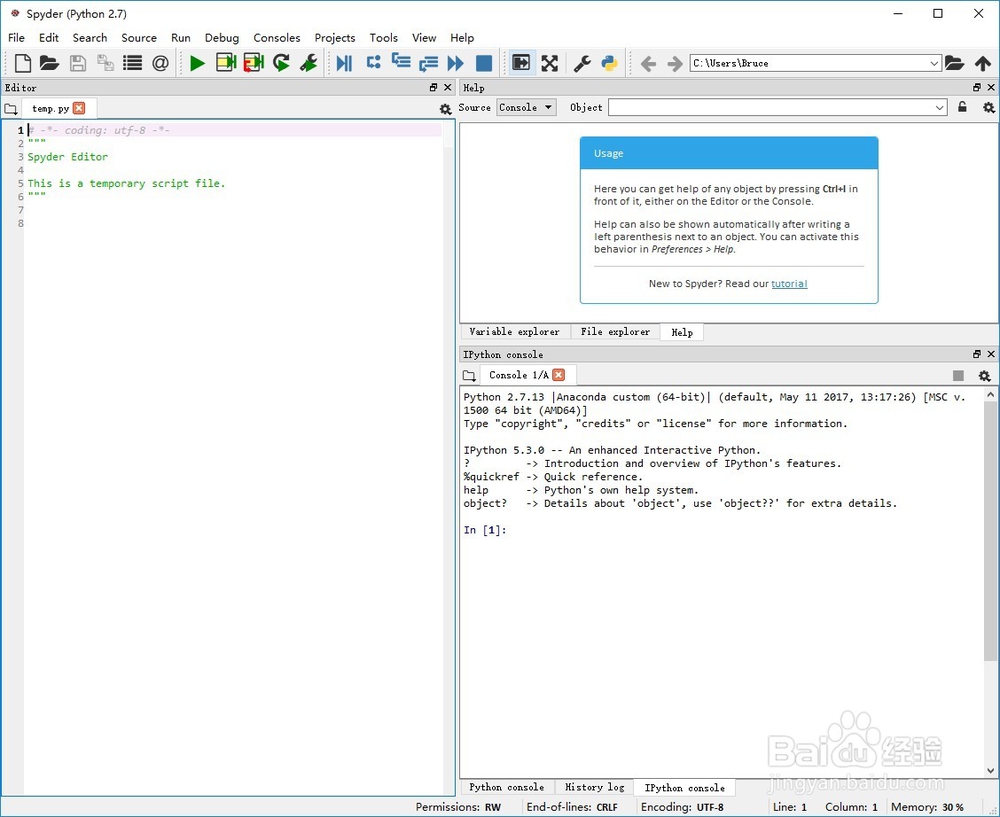The height and width of the screenshot is (817, 1000).
Task: Toggle fullscreen mode with the crossed-arrows icon
Action: click(x=550, y=63)
